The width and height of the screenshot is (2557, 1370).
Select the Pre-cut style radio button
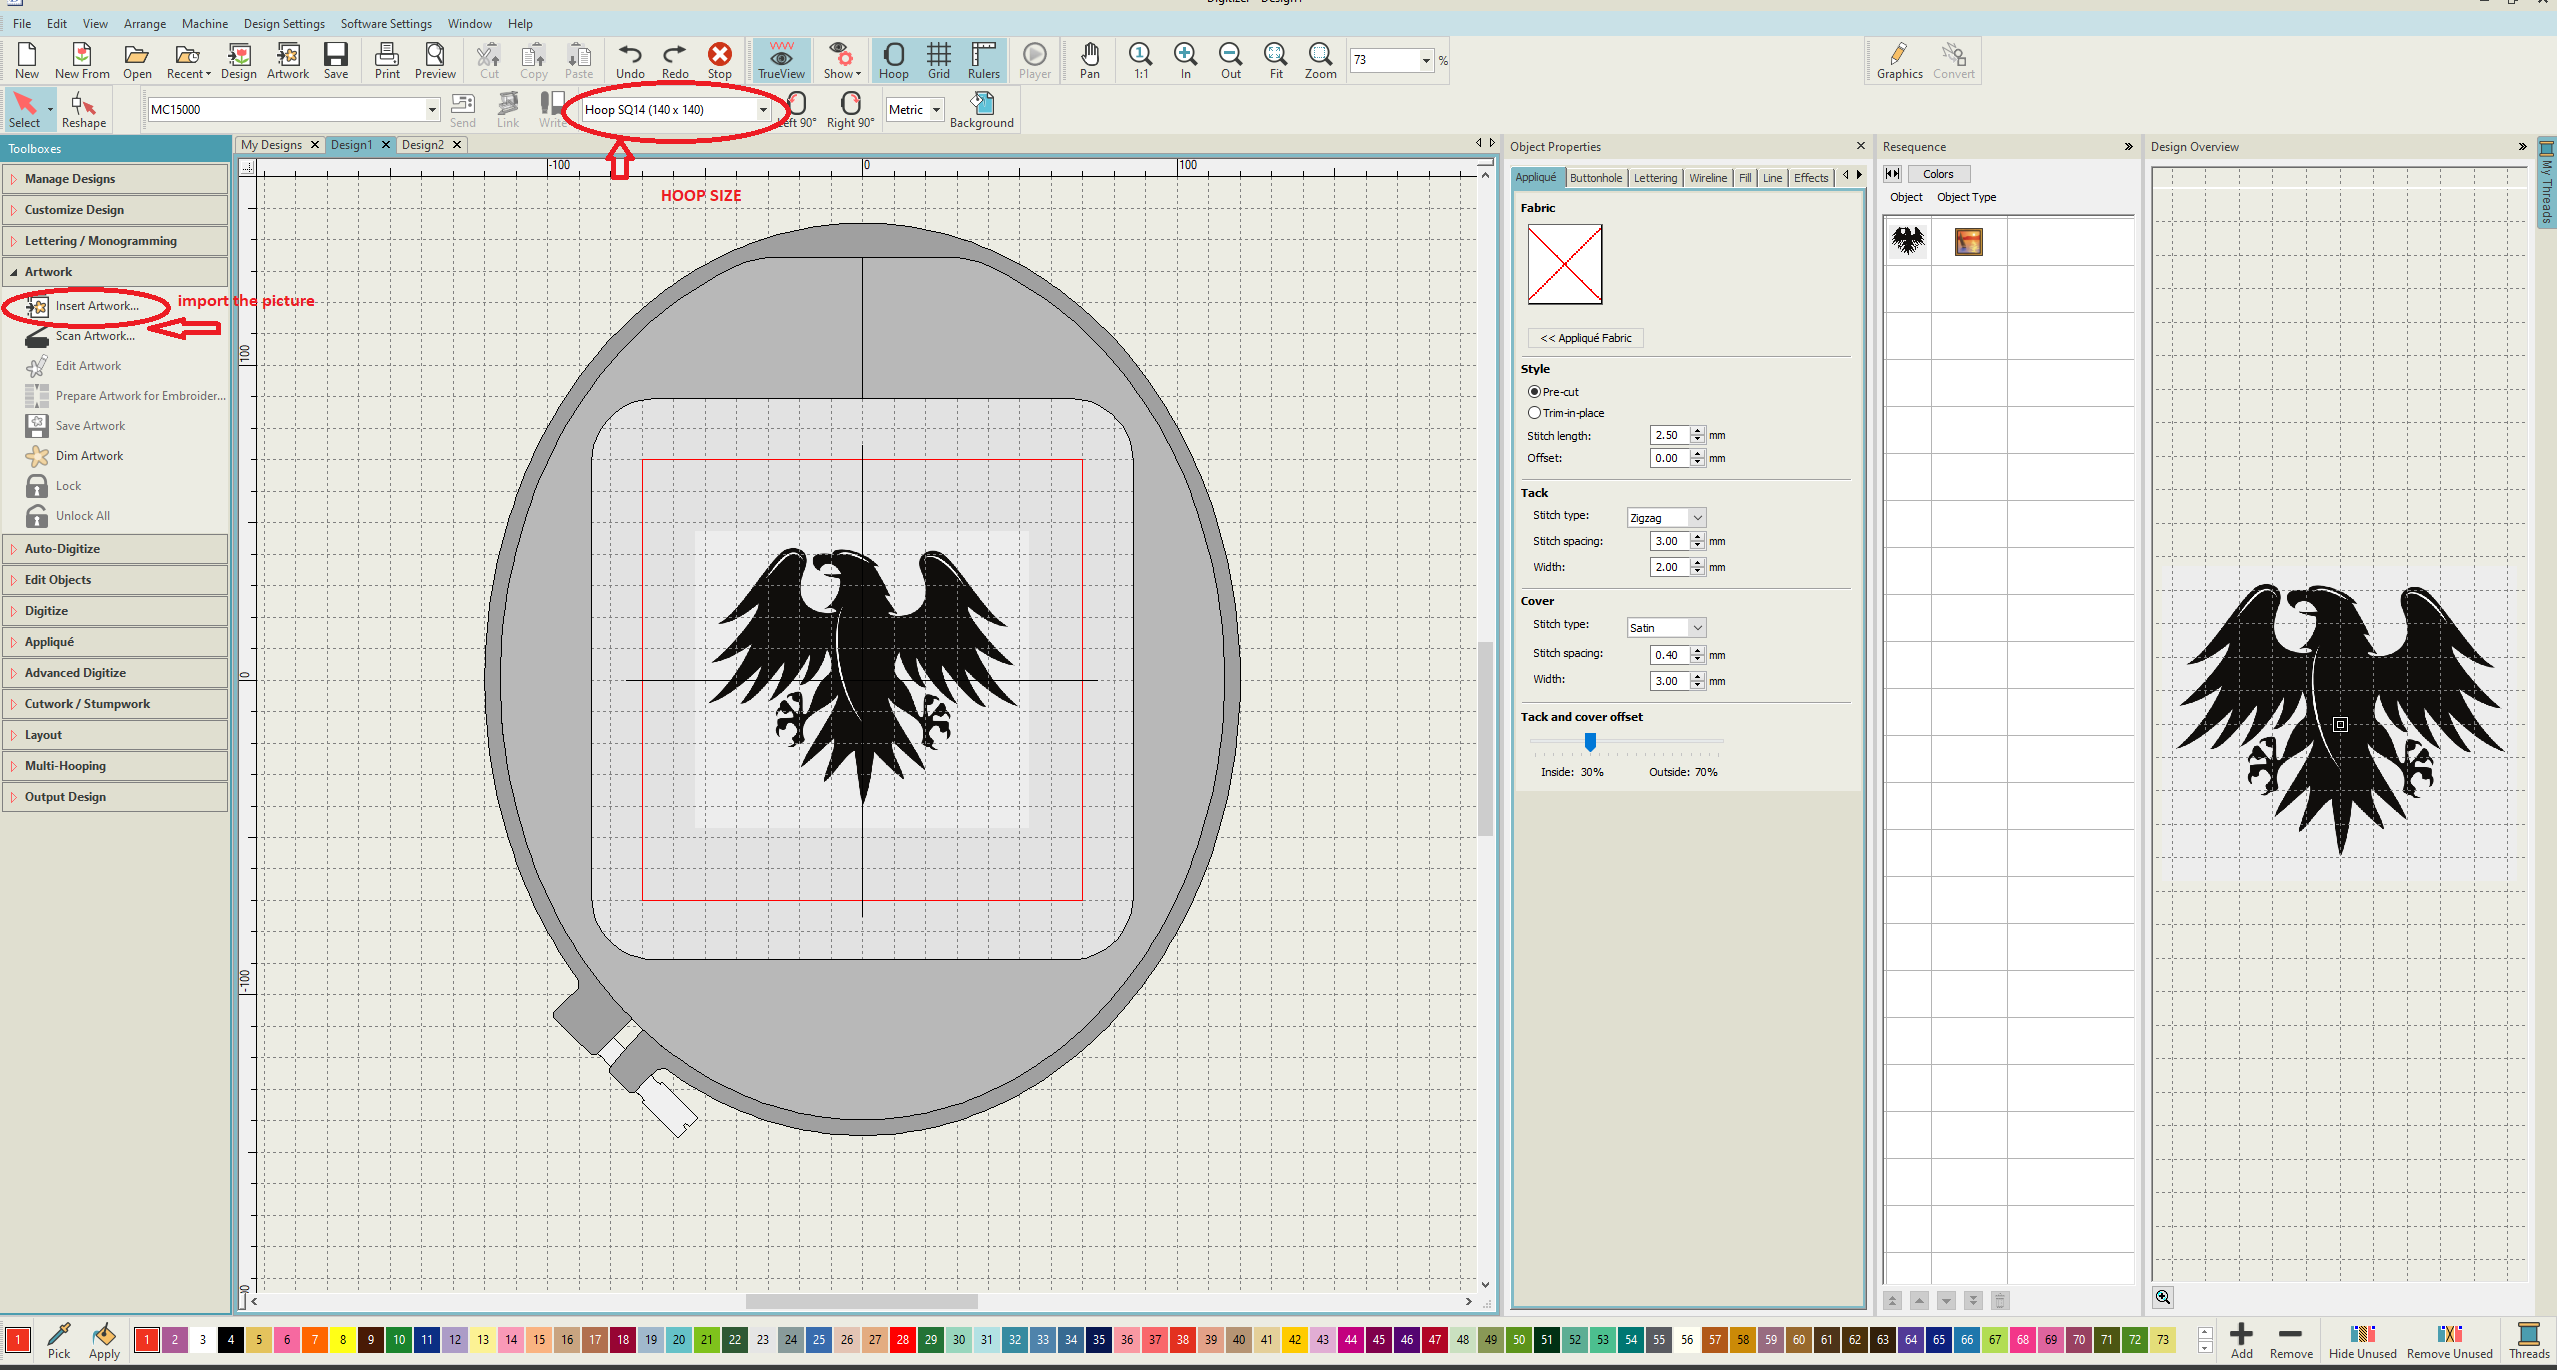coord(1534,392)
